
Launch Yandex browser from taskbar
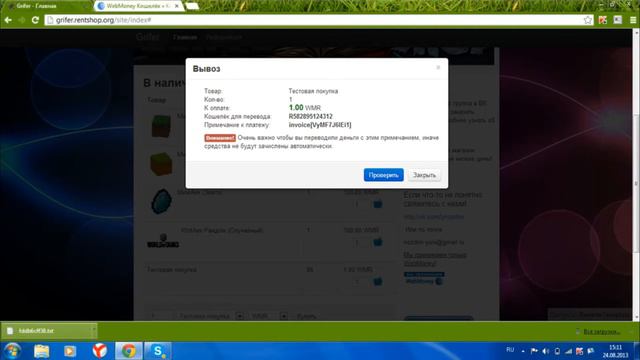[x=99, y=351]
